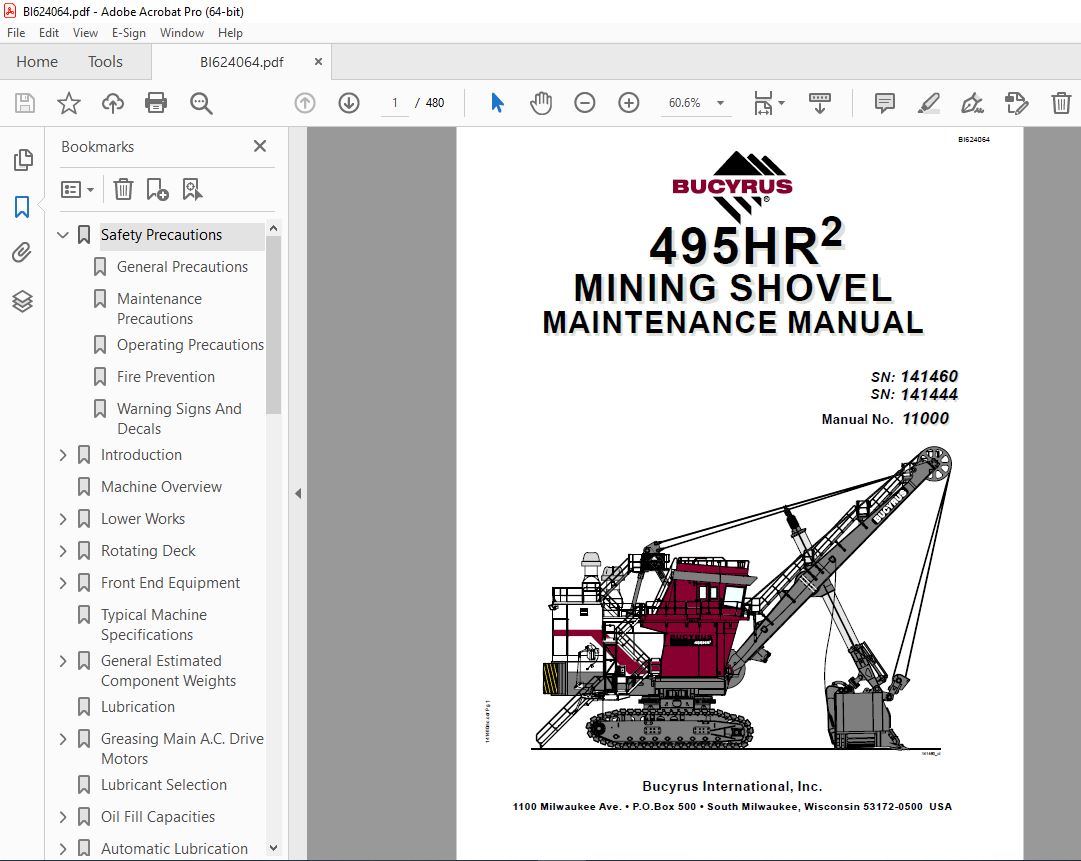
Task: Expand the Automatic Lubrication bookmark
Action: pyautogui.click(x=63, y=849)
